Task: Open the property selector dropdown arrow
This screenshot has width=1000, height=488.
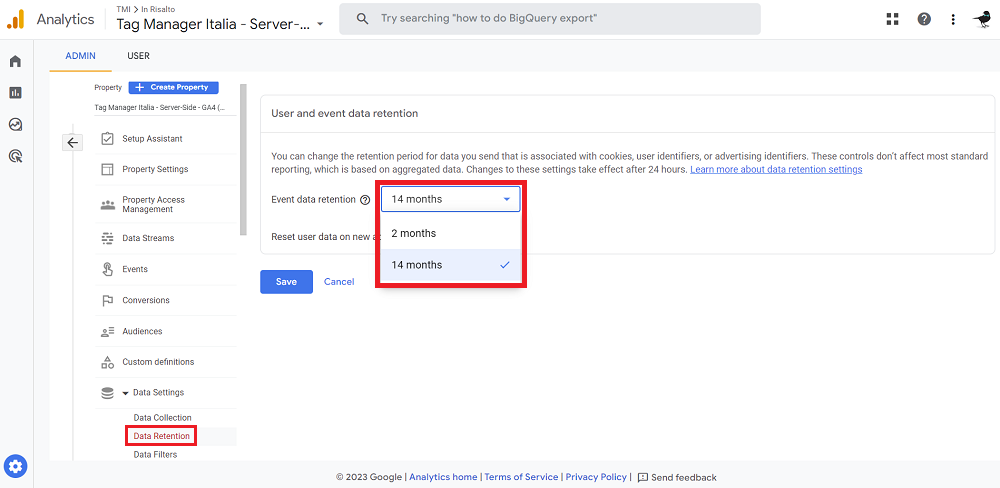Action: click(x=320, y=24)
